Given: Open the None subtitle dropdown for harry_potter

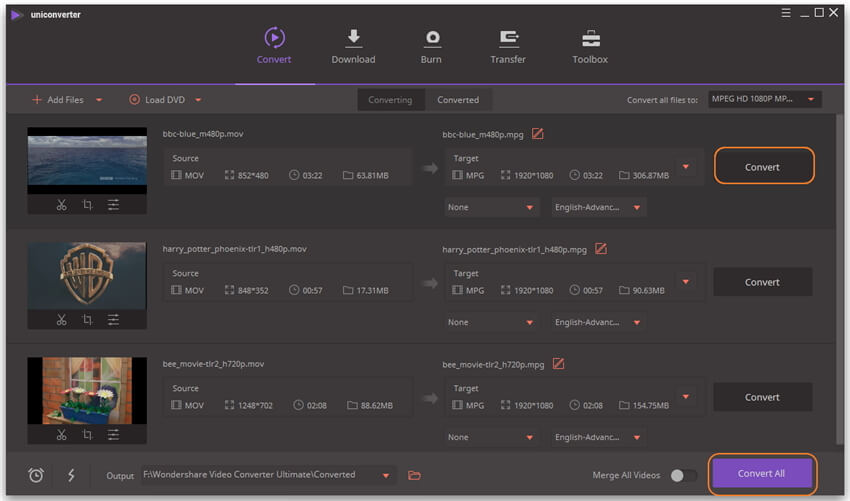Looking at the screenshot, I should click(491, 322).
